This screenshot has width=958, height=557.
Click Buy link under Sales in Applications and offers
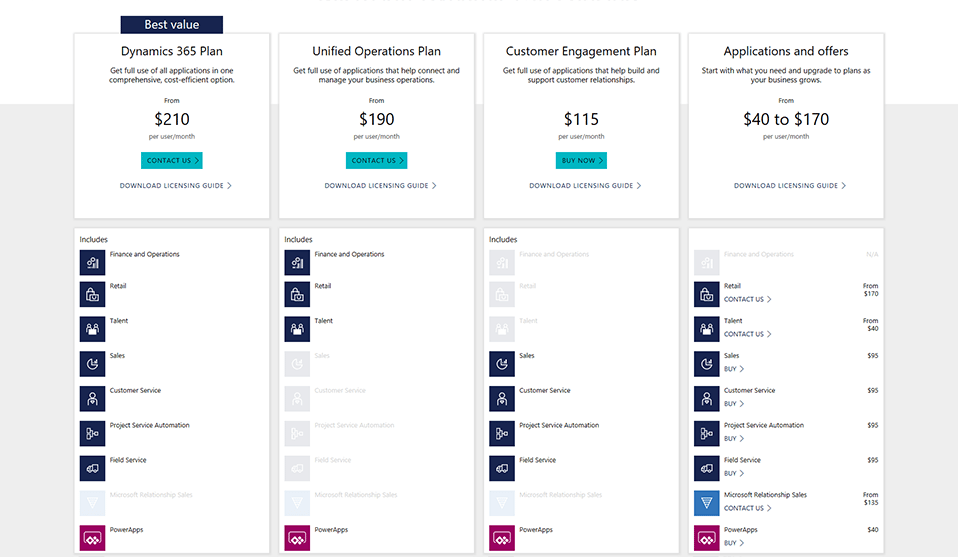click(x=734, y=369)
